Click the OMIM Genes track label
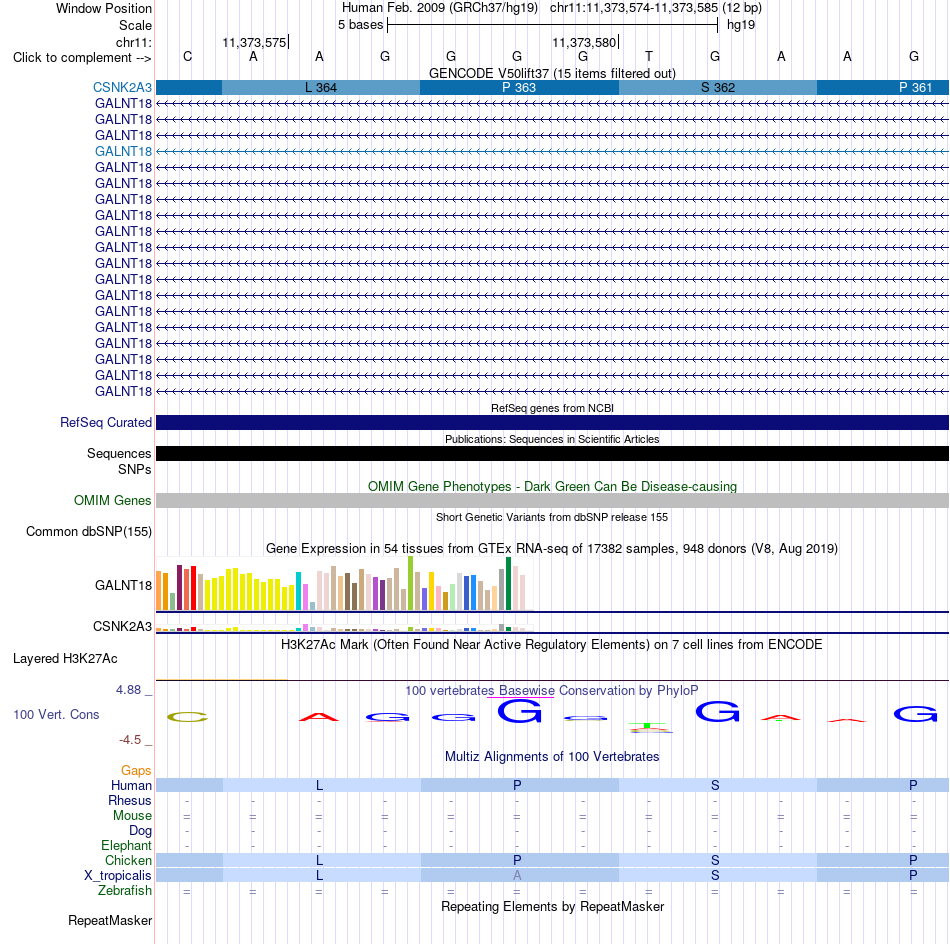 [112, 500]
